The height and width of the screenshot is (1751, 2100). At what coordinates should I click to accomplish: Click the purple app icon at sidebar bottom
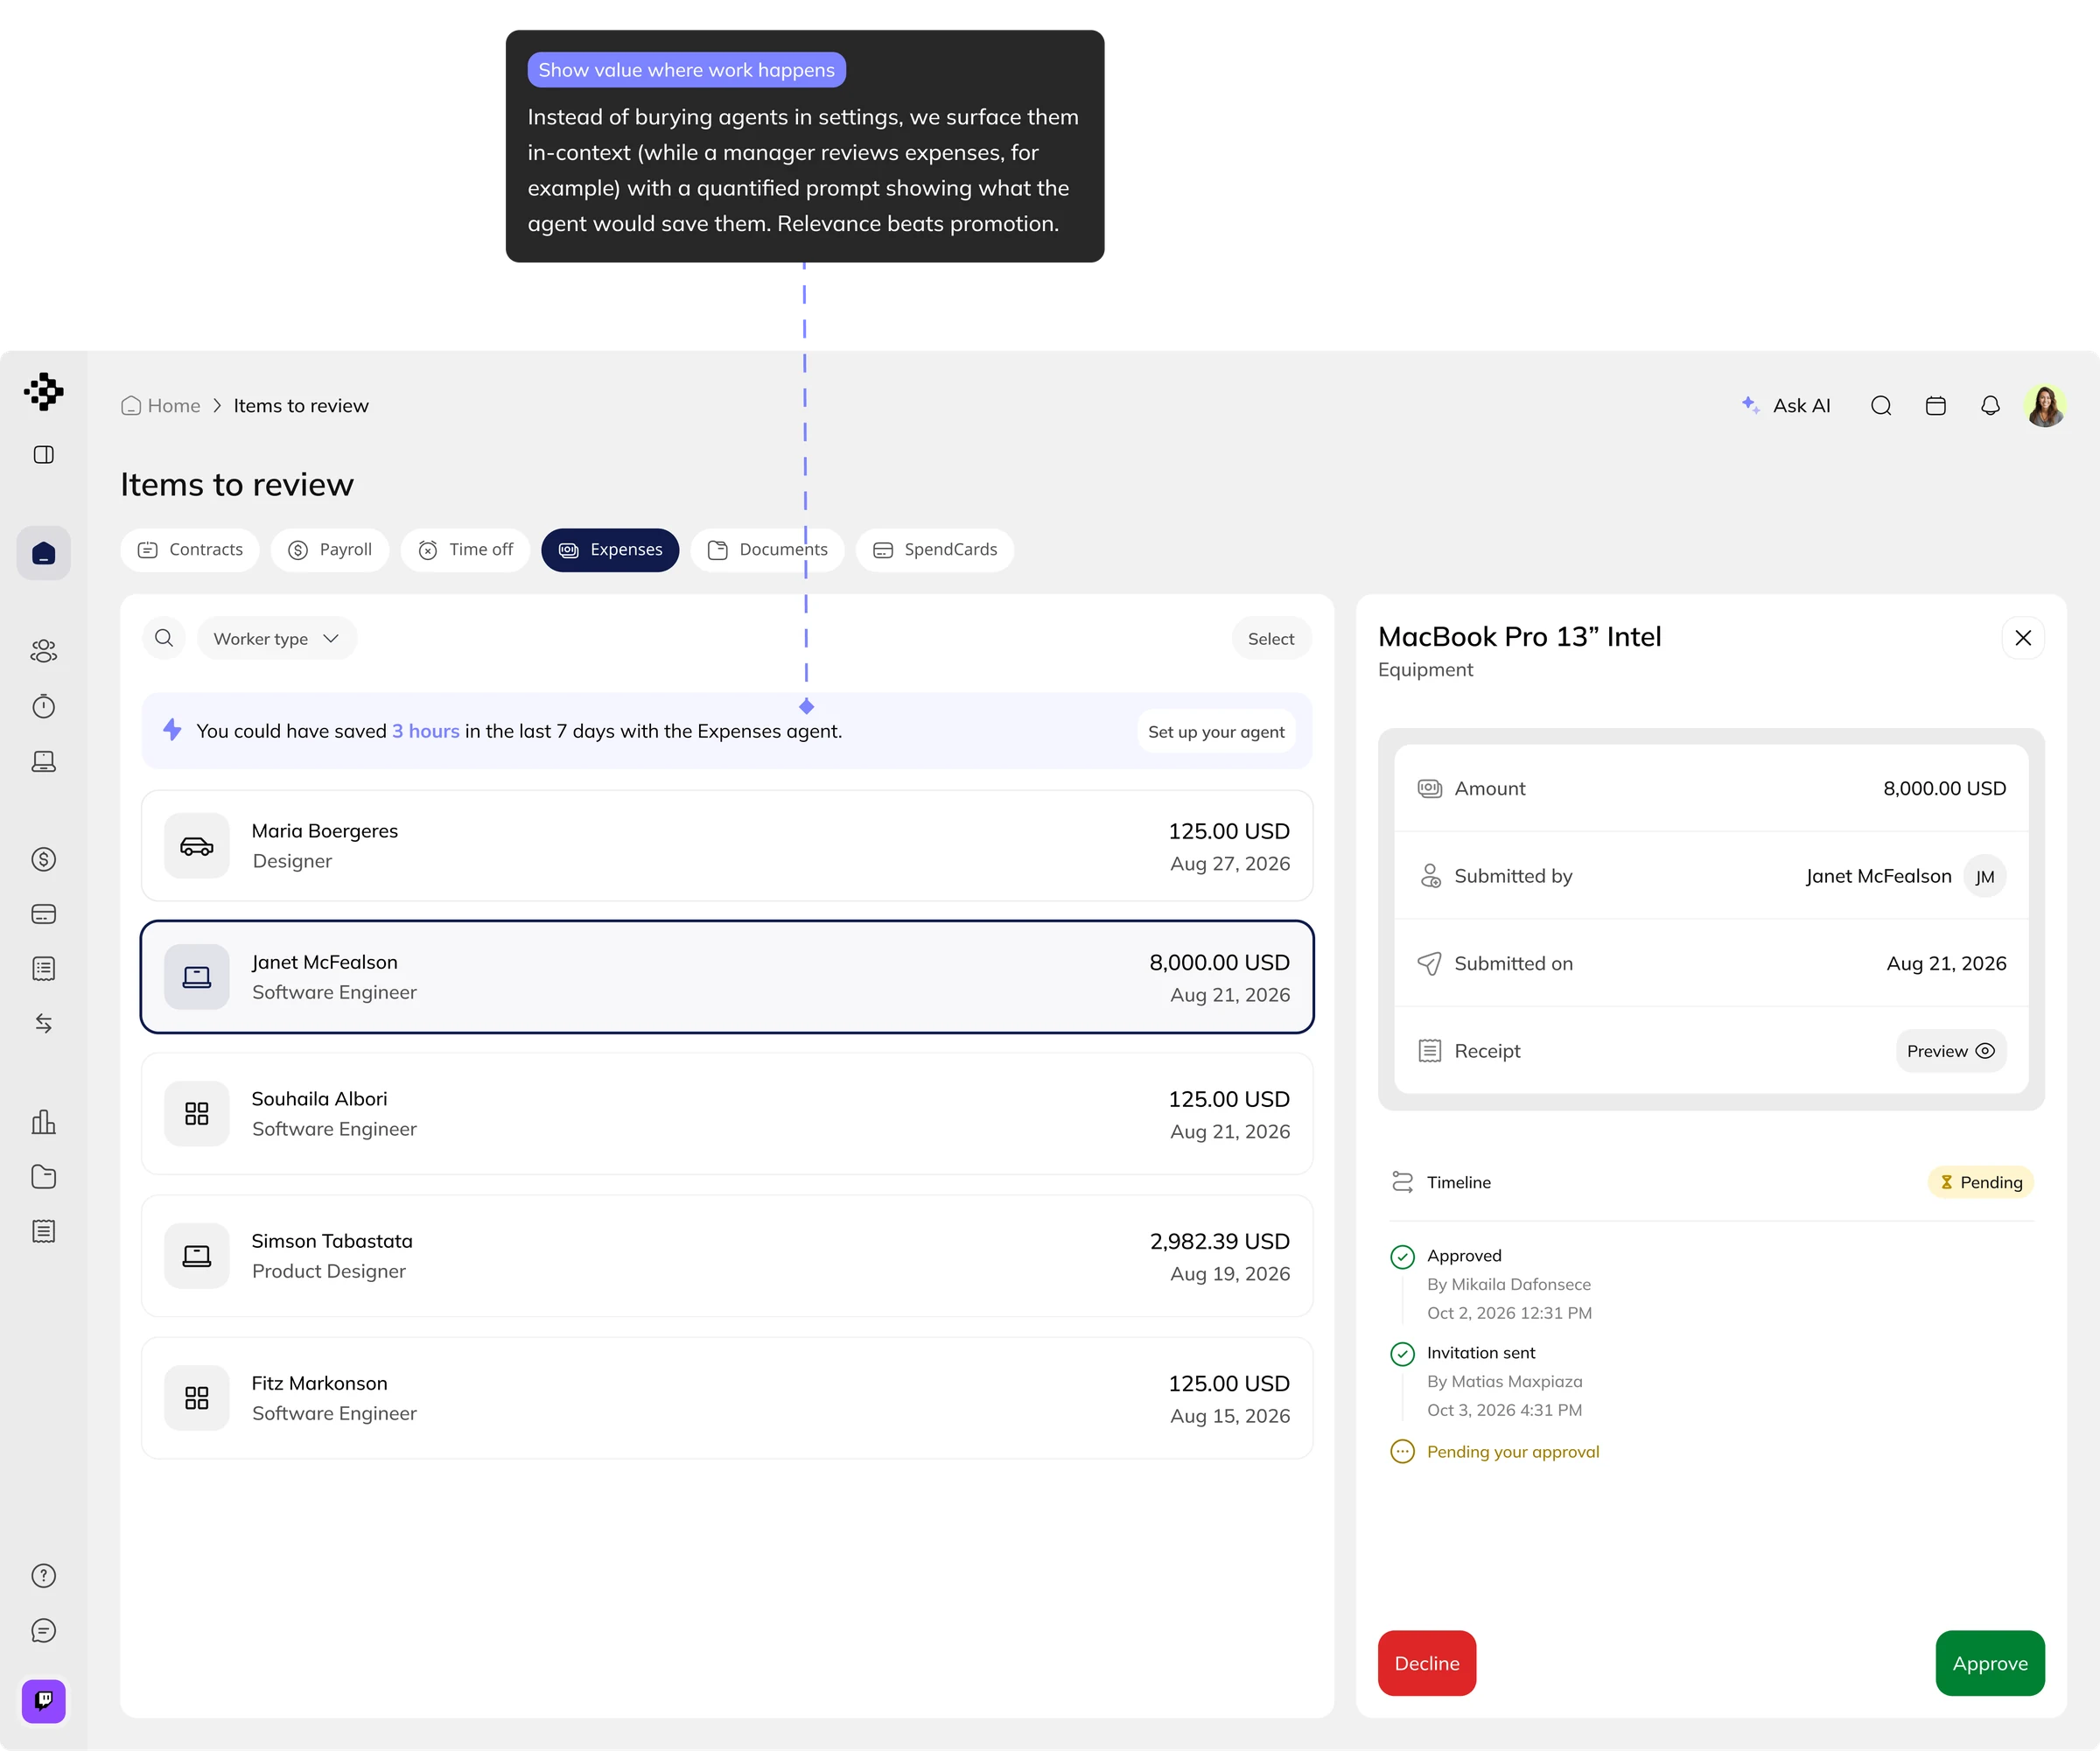(x=43, y=1700)
